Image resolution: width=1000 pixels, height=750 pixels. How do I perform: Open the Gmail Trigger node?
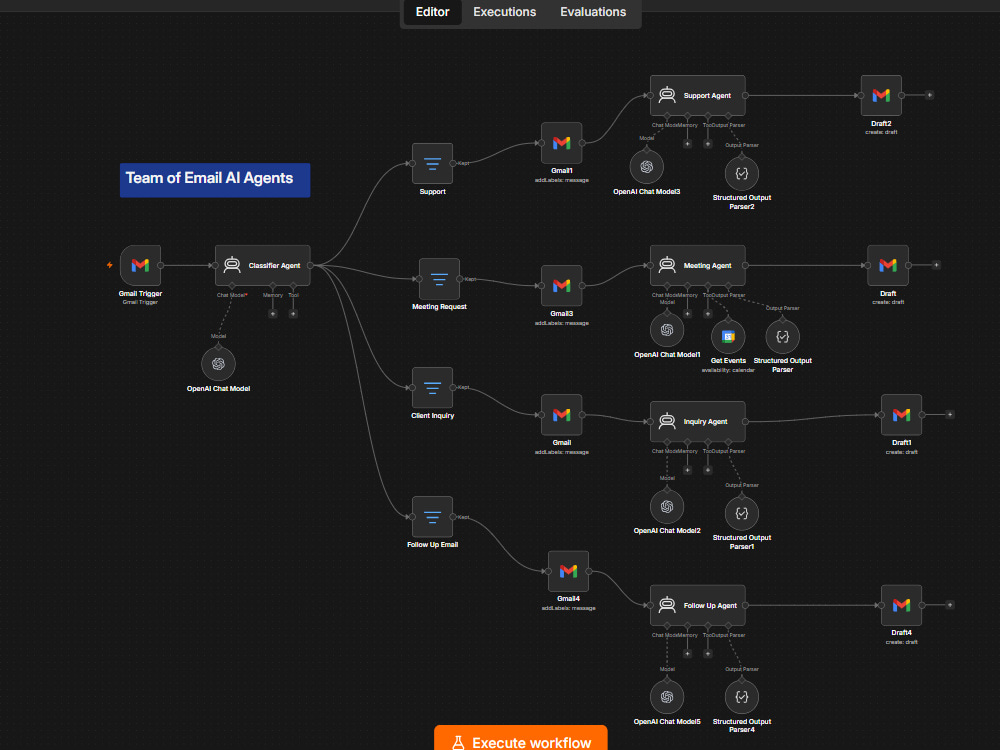(x=140, y=265)
